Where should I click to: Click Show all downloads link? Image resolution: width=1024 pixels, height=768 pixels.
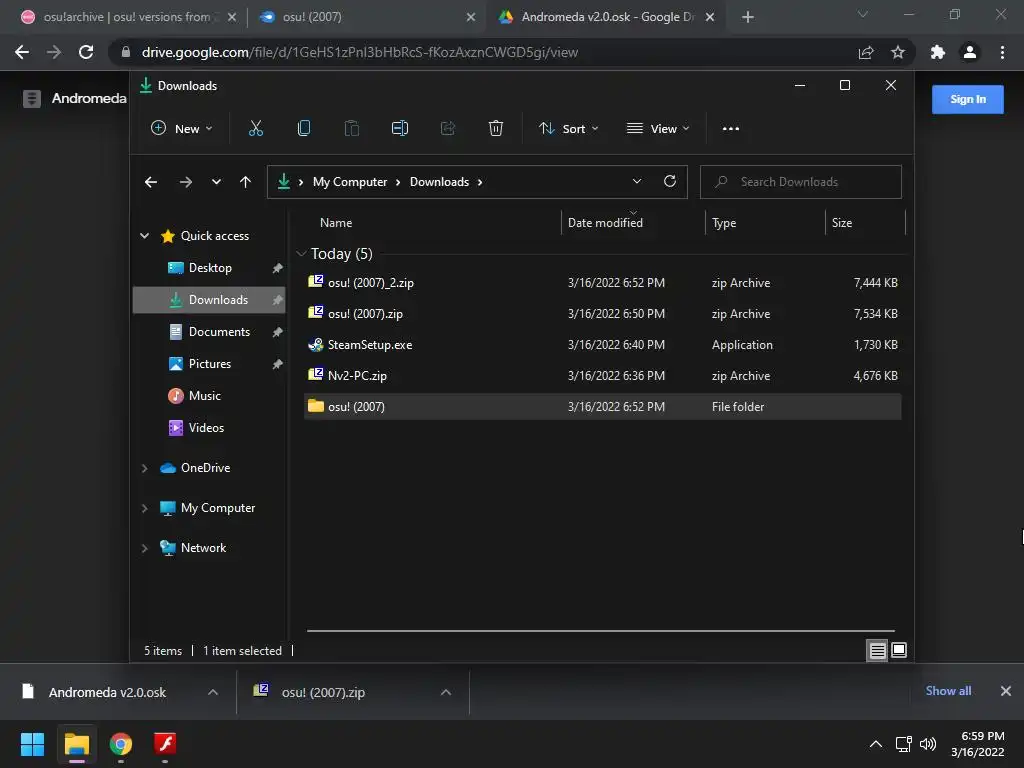coord(948,691)
